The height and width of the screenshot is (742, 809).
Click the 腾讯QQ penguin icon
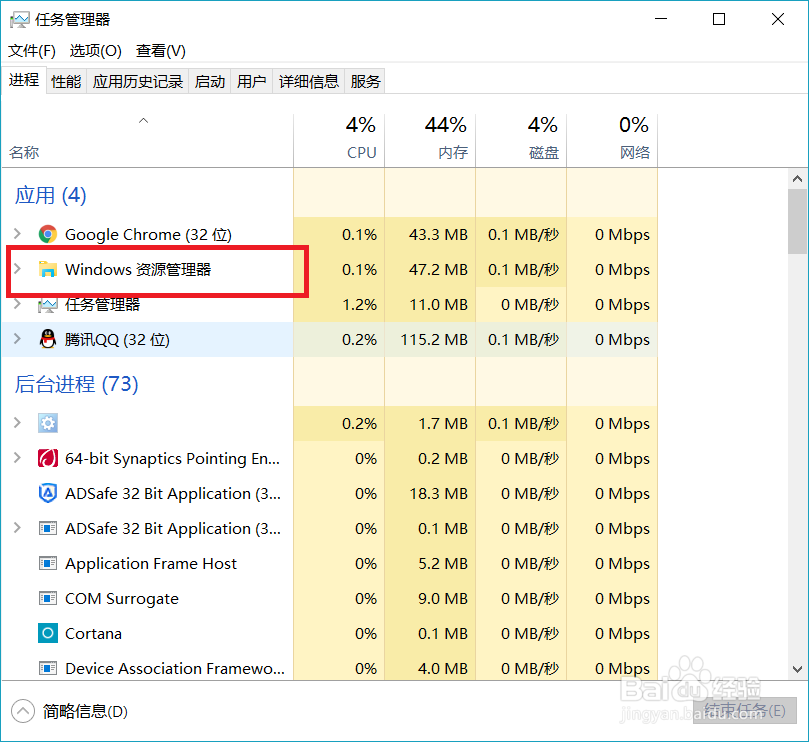coord(47,339)
